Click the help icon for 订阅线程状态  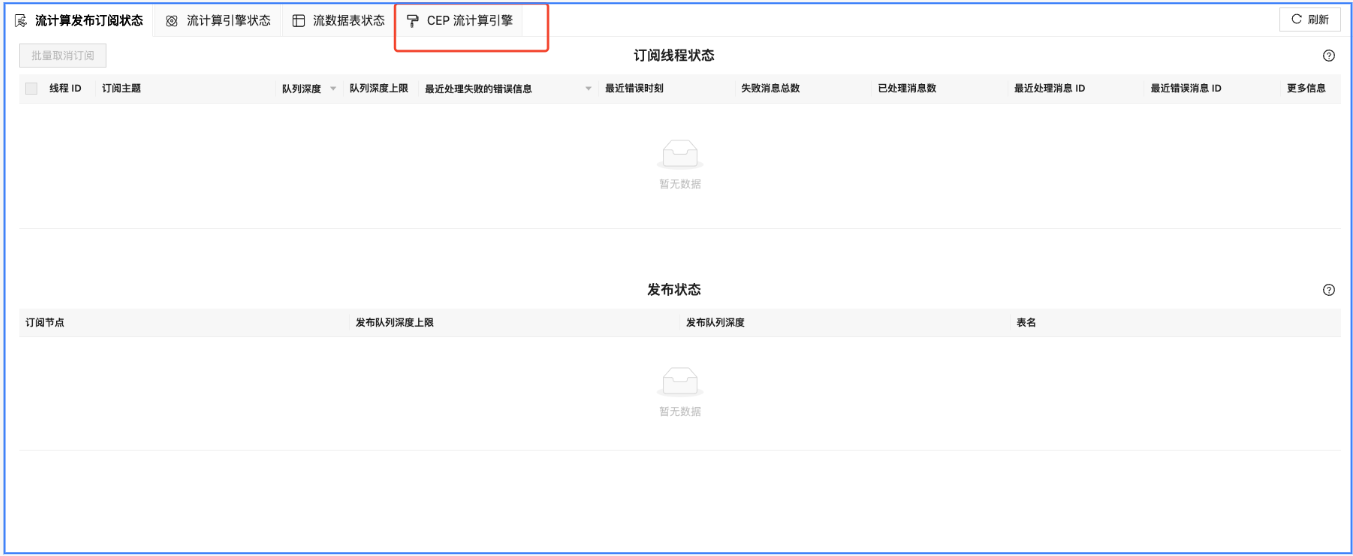tap(1329, 56)
